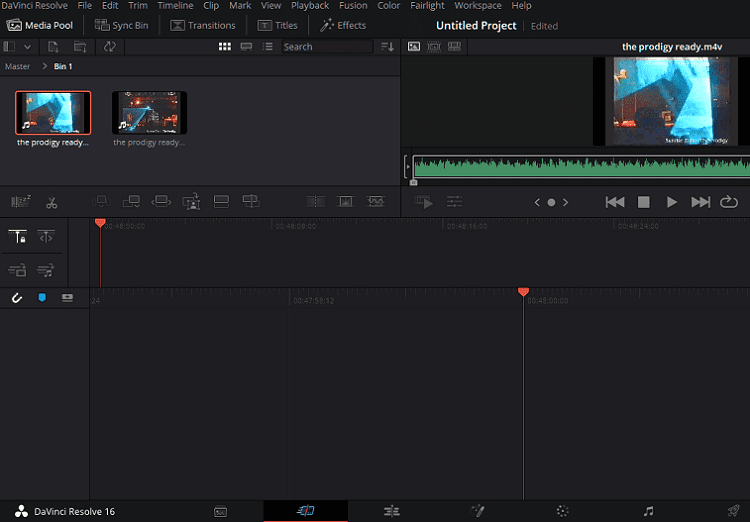The image size is (750, 522).
Task: Click the playhead on the lower timeline ruler
Action: [x=523, y=292]
